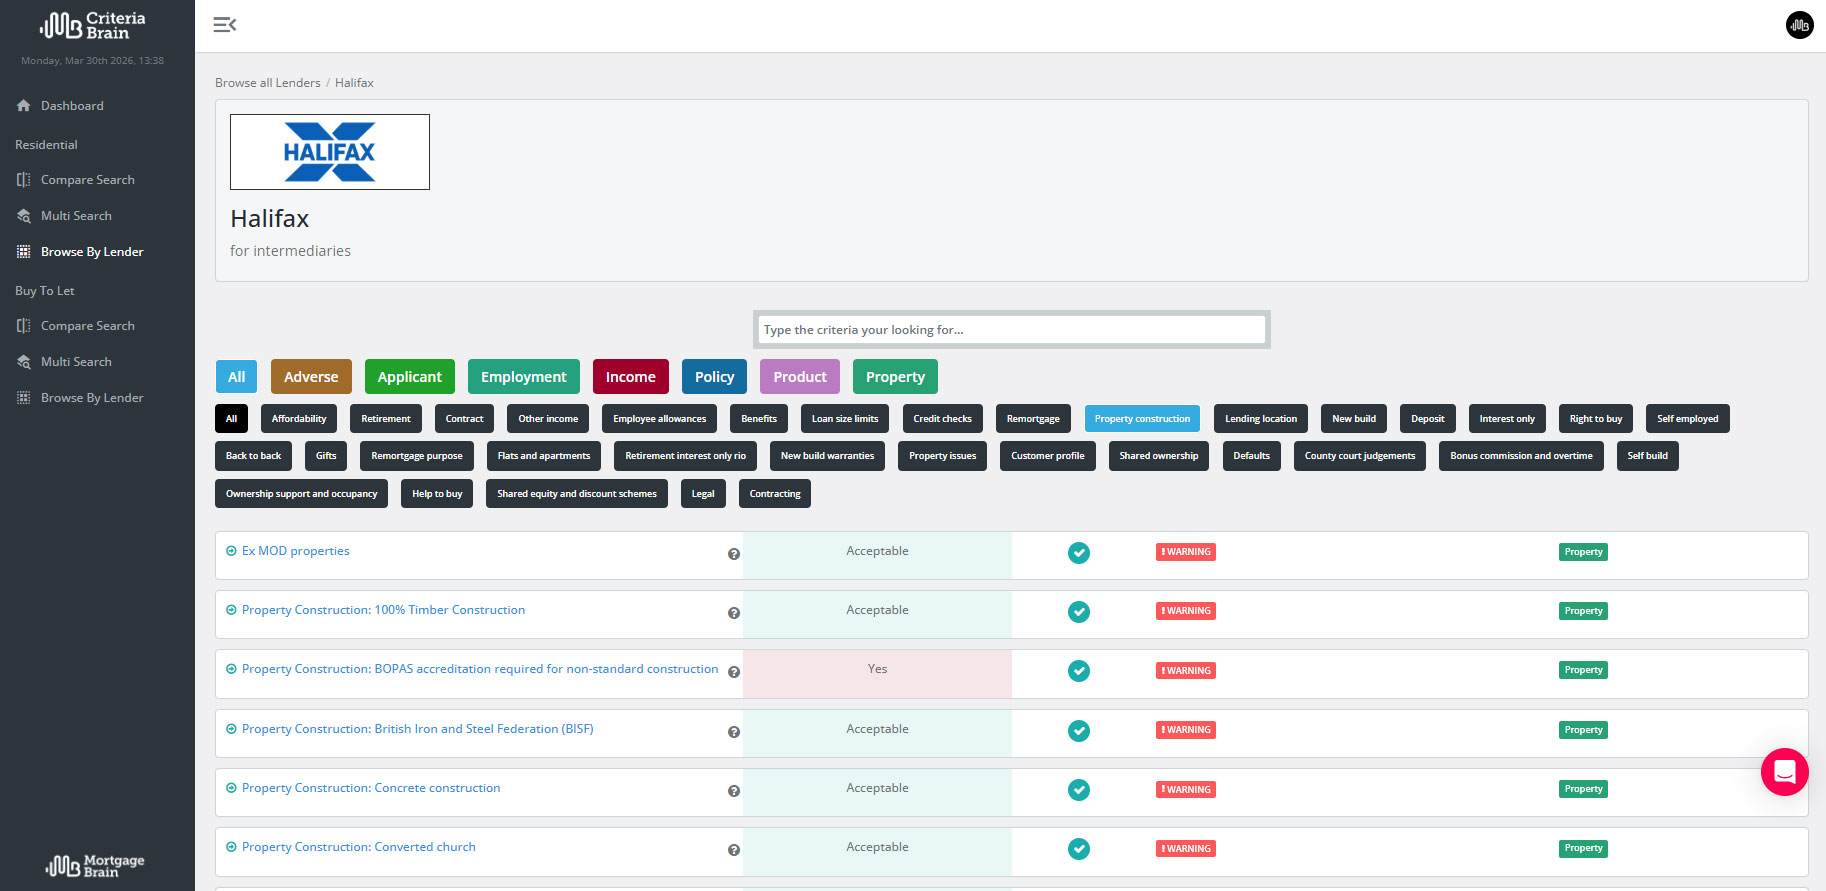Click the check mark on BISF row
The image size is (1826, 891).
coord(1078,731)
